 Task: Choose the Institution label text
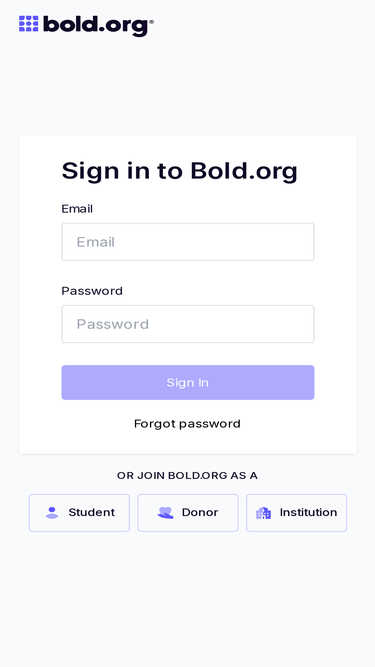(x=308, y=512)
